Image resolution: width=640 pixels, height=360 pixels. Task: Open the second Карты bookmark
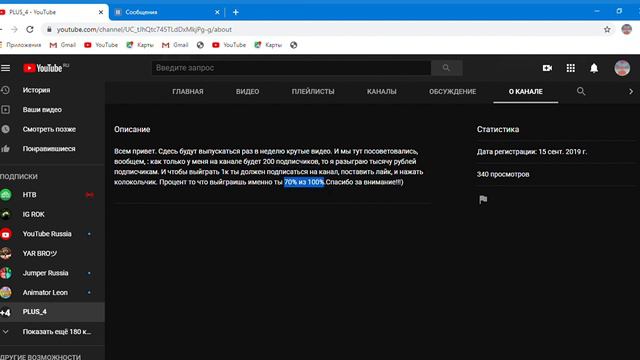point(268,45)
